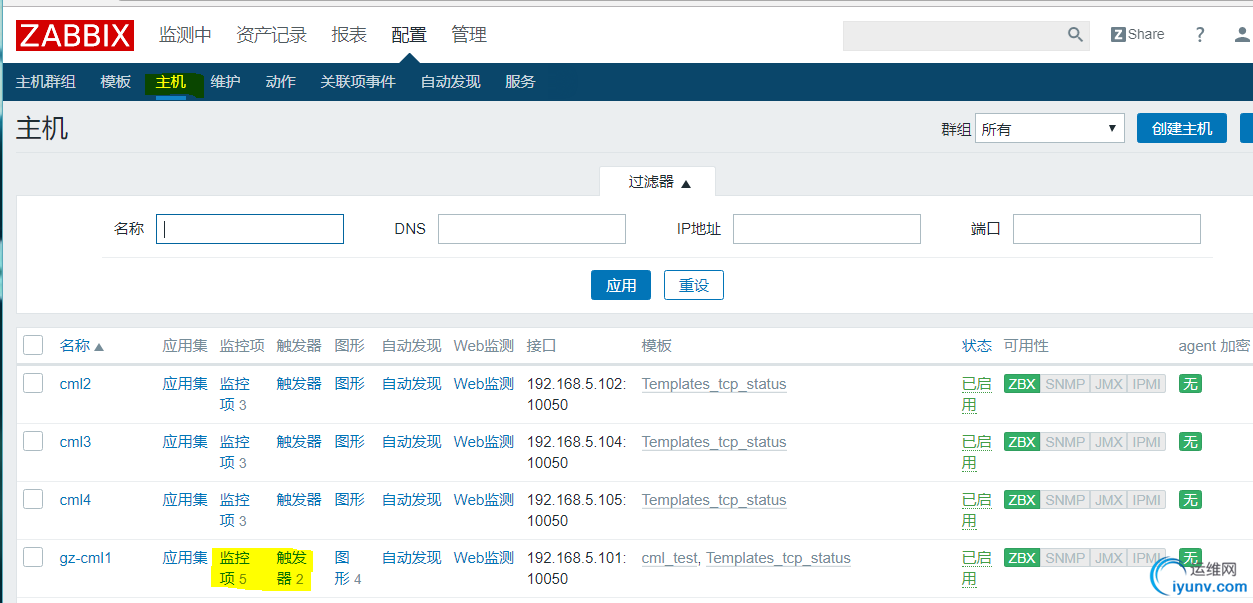1253x603 pixels.
Task: Open 图形 graphs for gz-cml1
Action: [x=342, y=568]
